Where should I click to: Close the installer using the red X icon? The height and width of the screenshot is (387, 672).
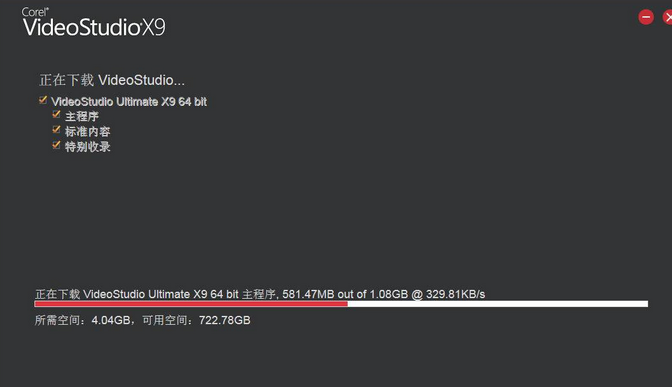pyautogui.click(x=667, y=17)
